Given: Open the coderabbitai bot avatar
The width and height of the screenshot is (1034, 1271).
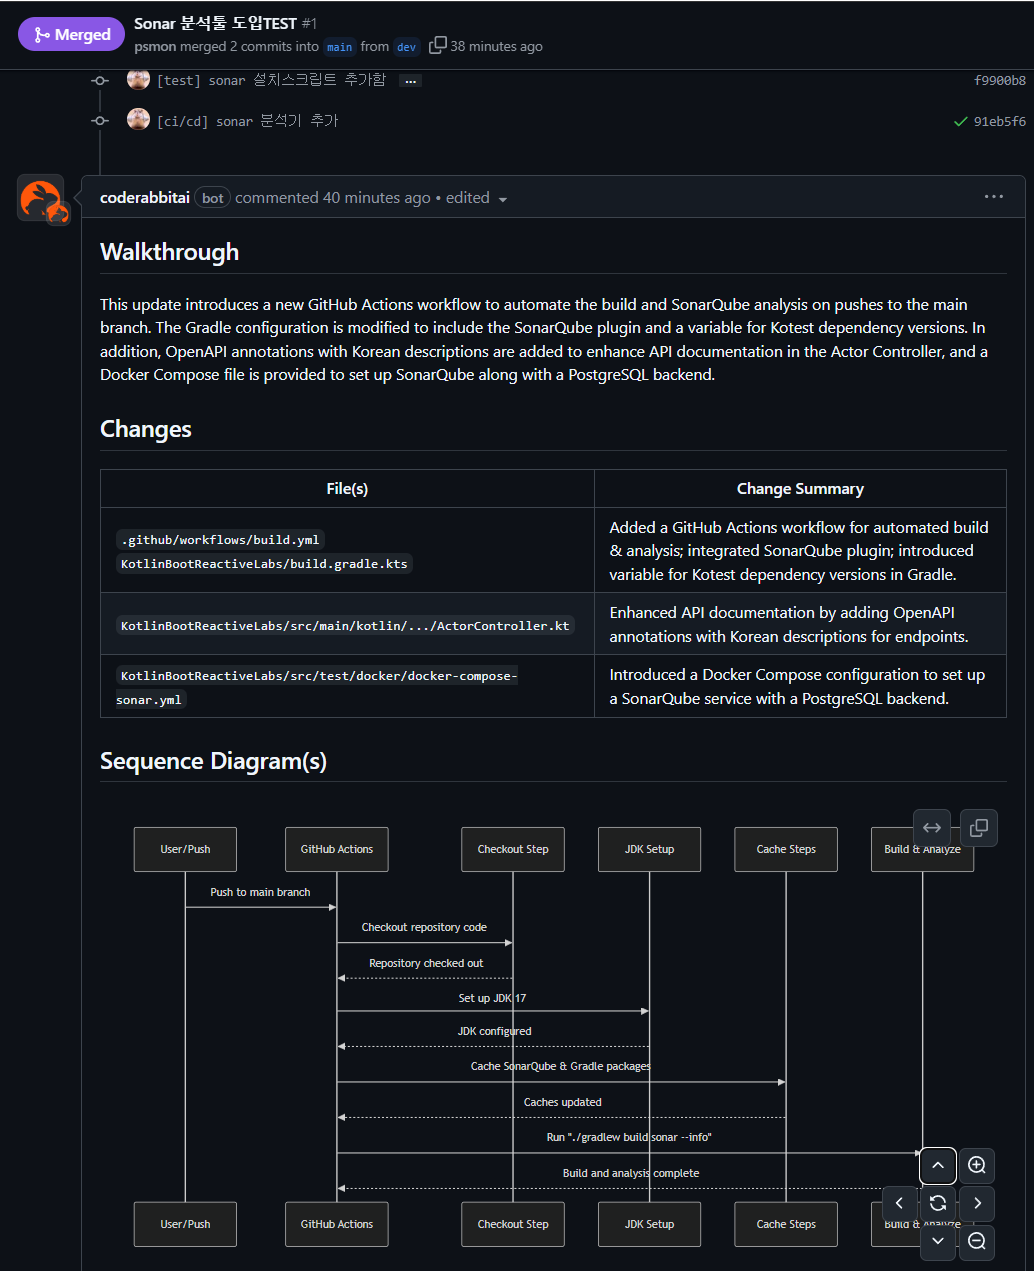Looking at the screenshot, I should (41, 198).
